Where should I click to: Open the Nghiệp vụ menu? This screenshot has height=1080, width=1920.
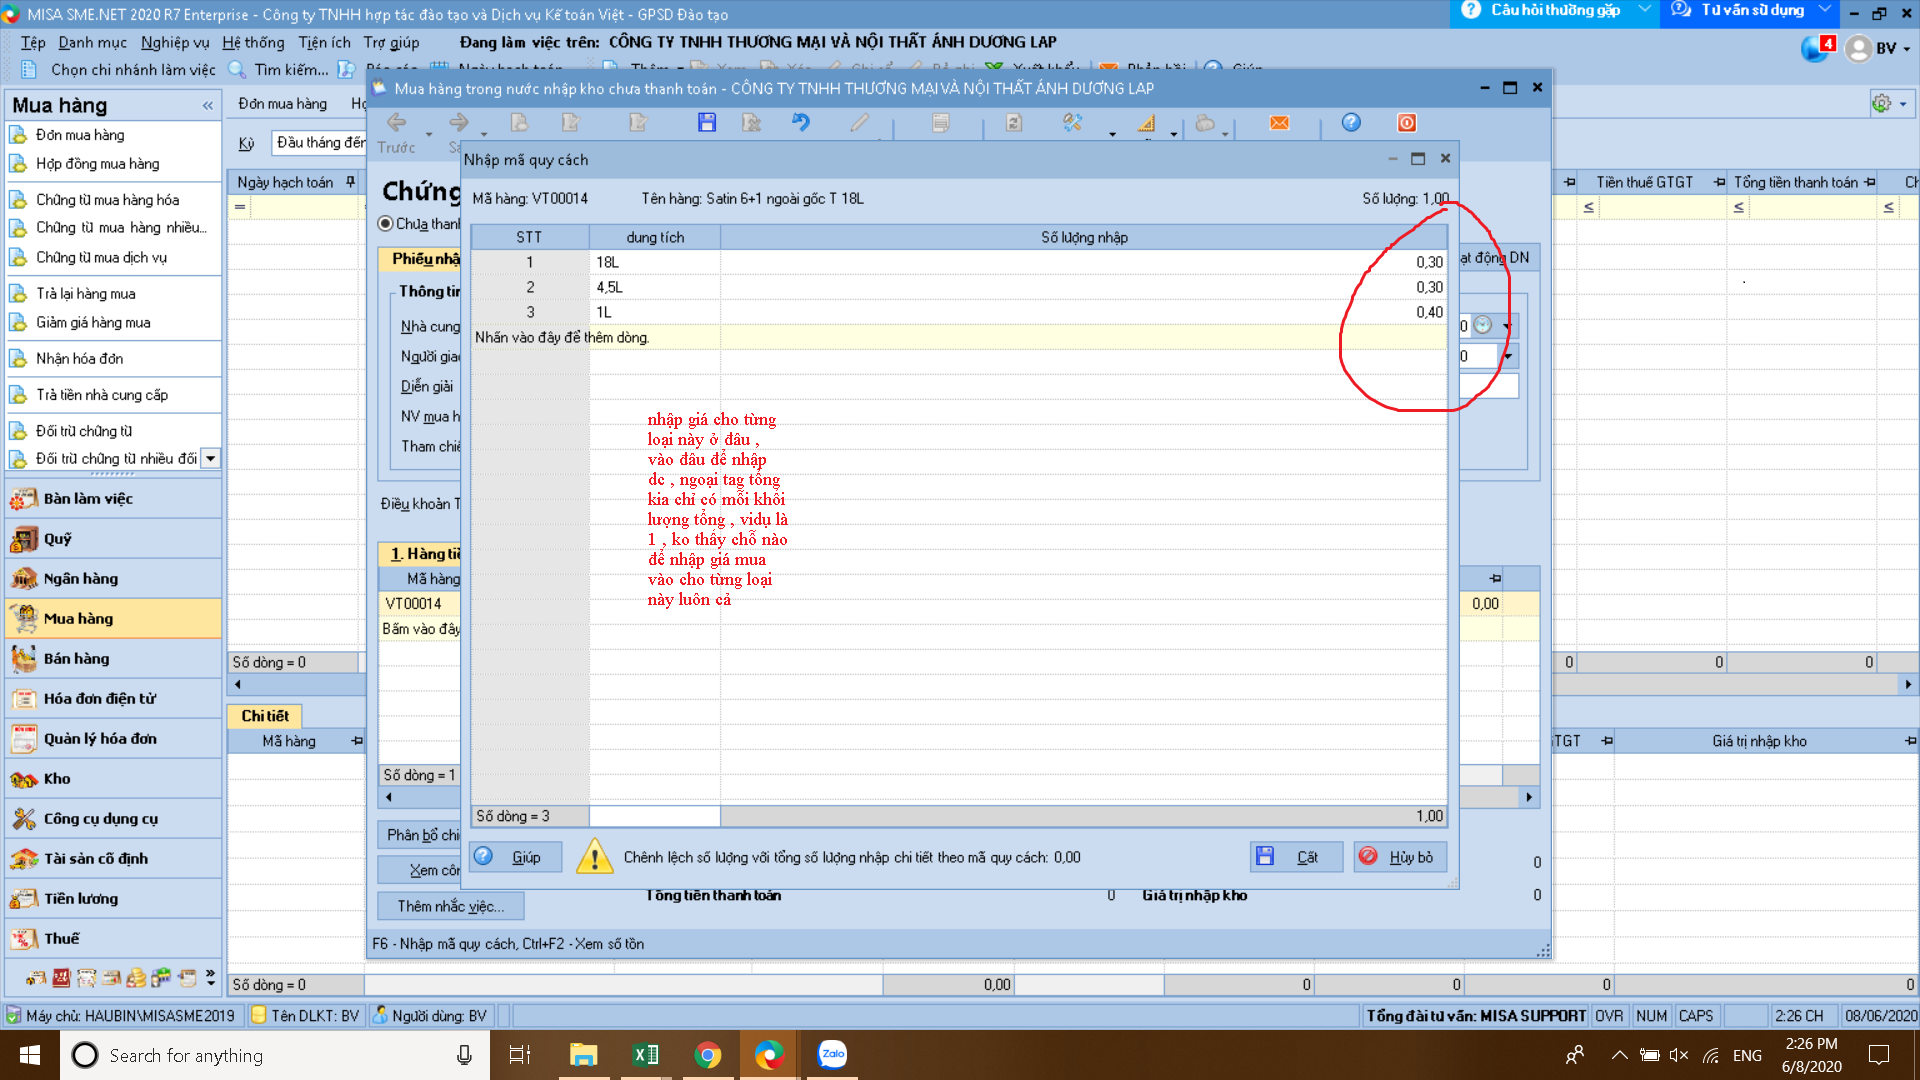coord(175,42)
